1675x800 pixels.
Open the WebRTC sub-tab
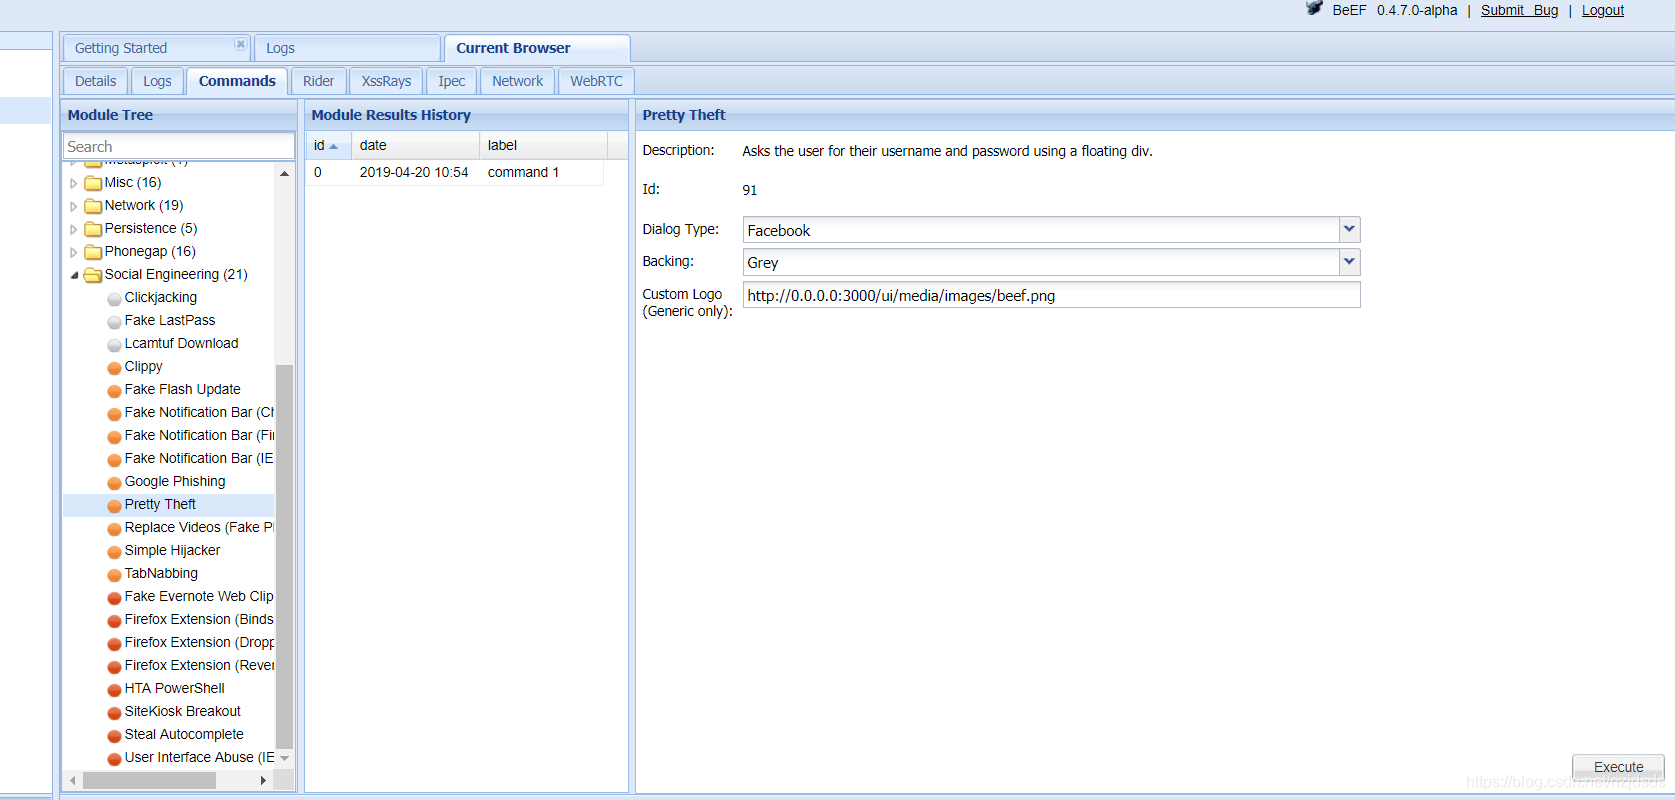tap(596, 81)
